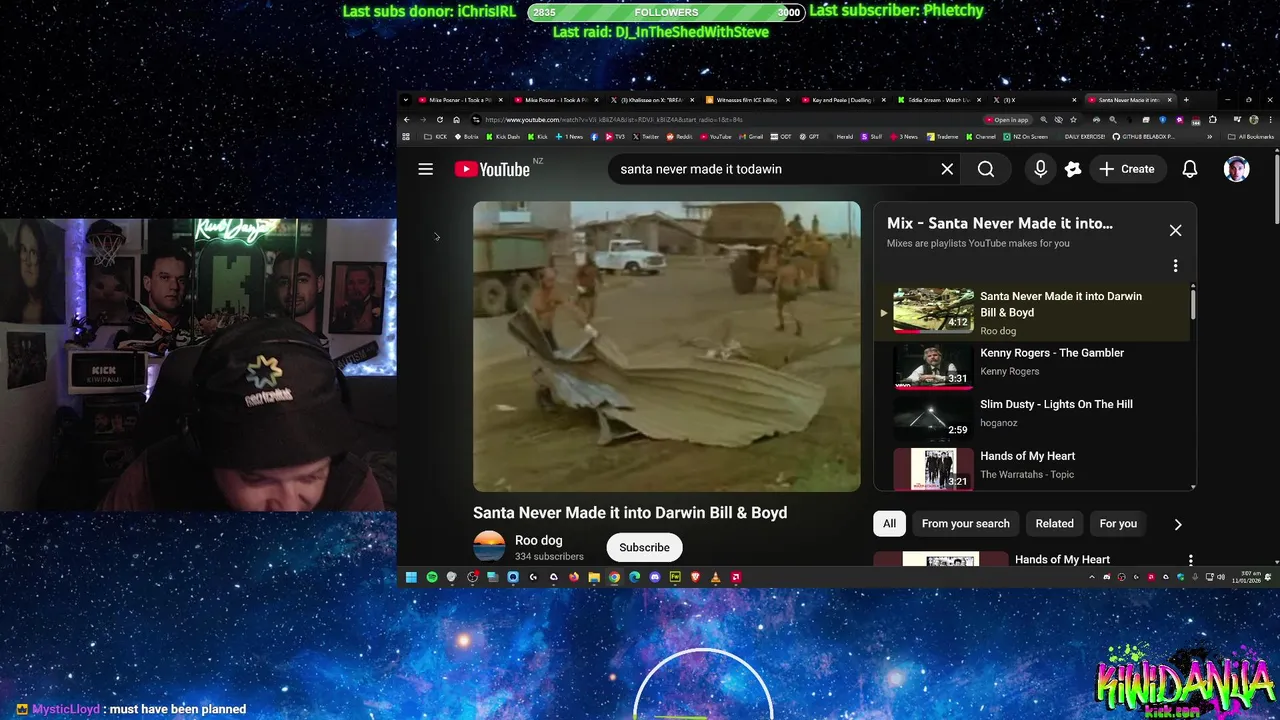This screenshot has height=720, width=1280.
Task: Subscribe to the Roo dog channel
Action: [644, 548]
